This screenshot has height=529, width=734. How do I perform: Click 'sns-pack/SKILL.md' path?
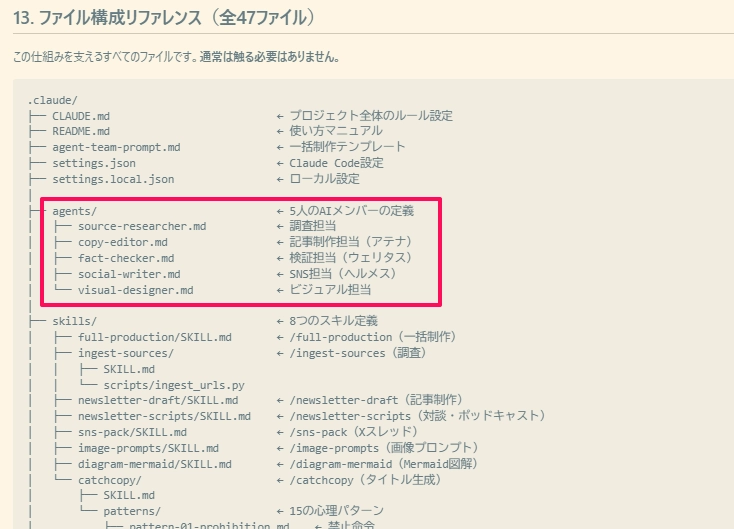(132, 433)
